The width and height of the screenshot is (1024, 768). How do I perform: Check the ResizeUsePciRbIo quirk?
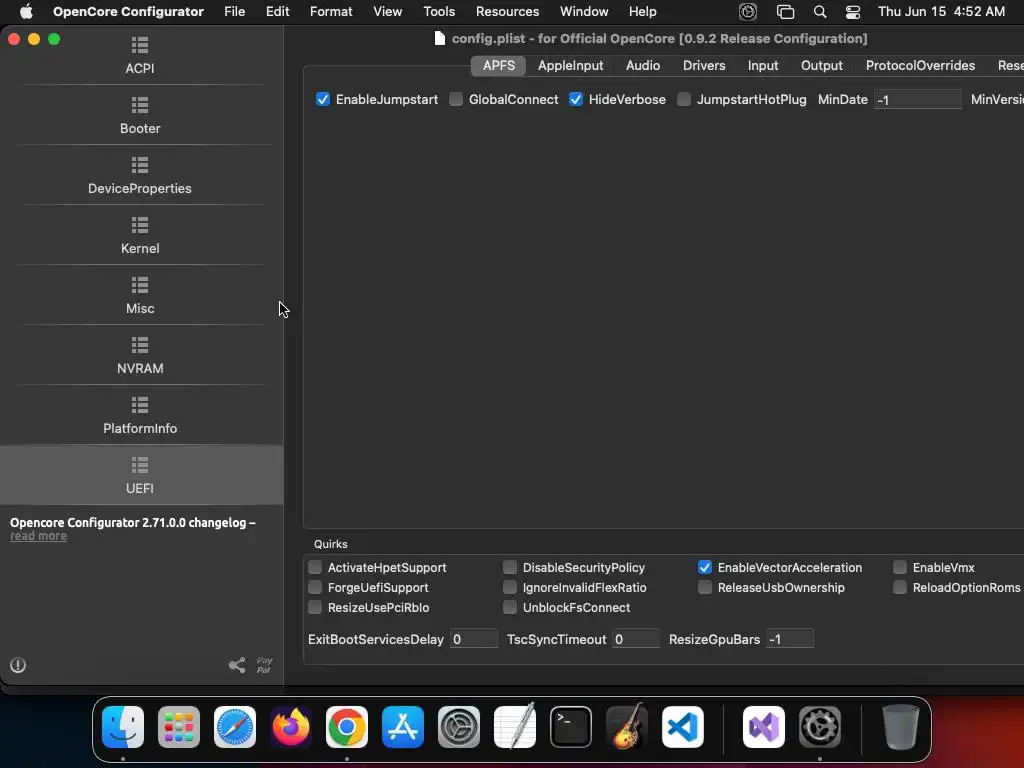(315, 607)
